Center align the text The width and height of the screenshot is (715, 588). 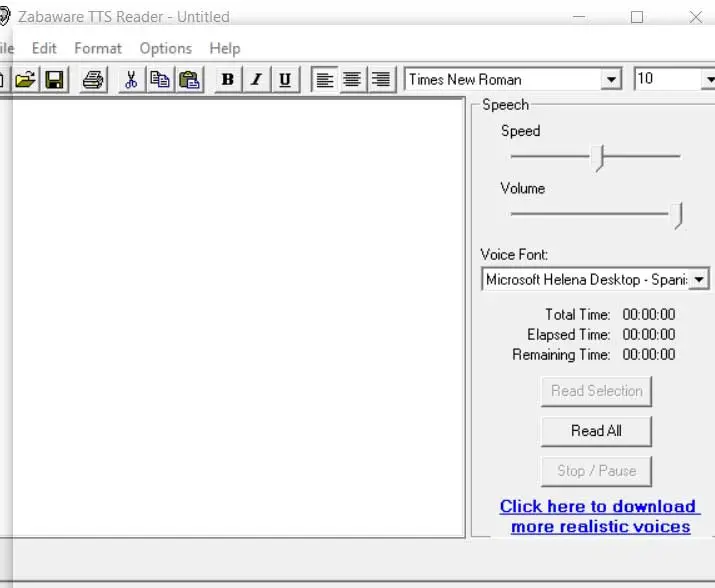click(x=352, y=80)
